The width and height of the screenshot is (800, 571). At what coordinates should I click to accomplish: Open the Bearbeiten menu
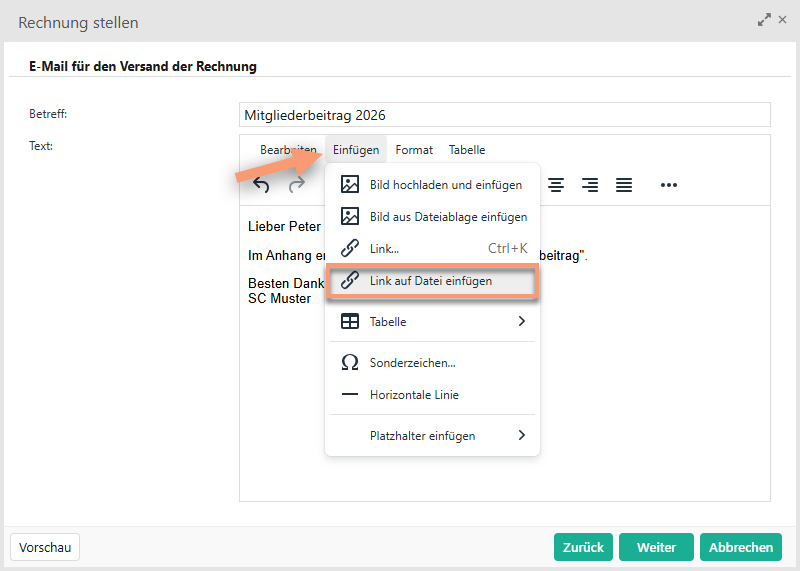coord(288,150)
